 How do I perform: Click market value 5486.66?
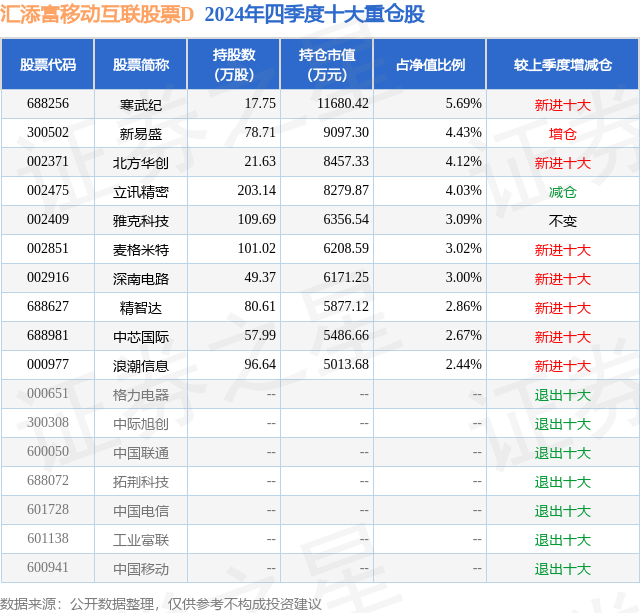346,335
